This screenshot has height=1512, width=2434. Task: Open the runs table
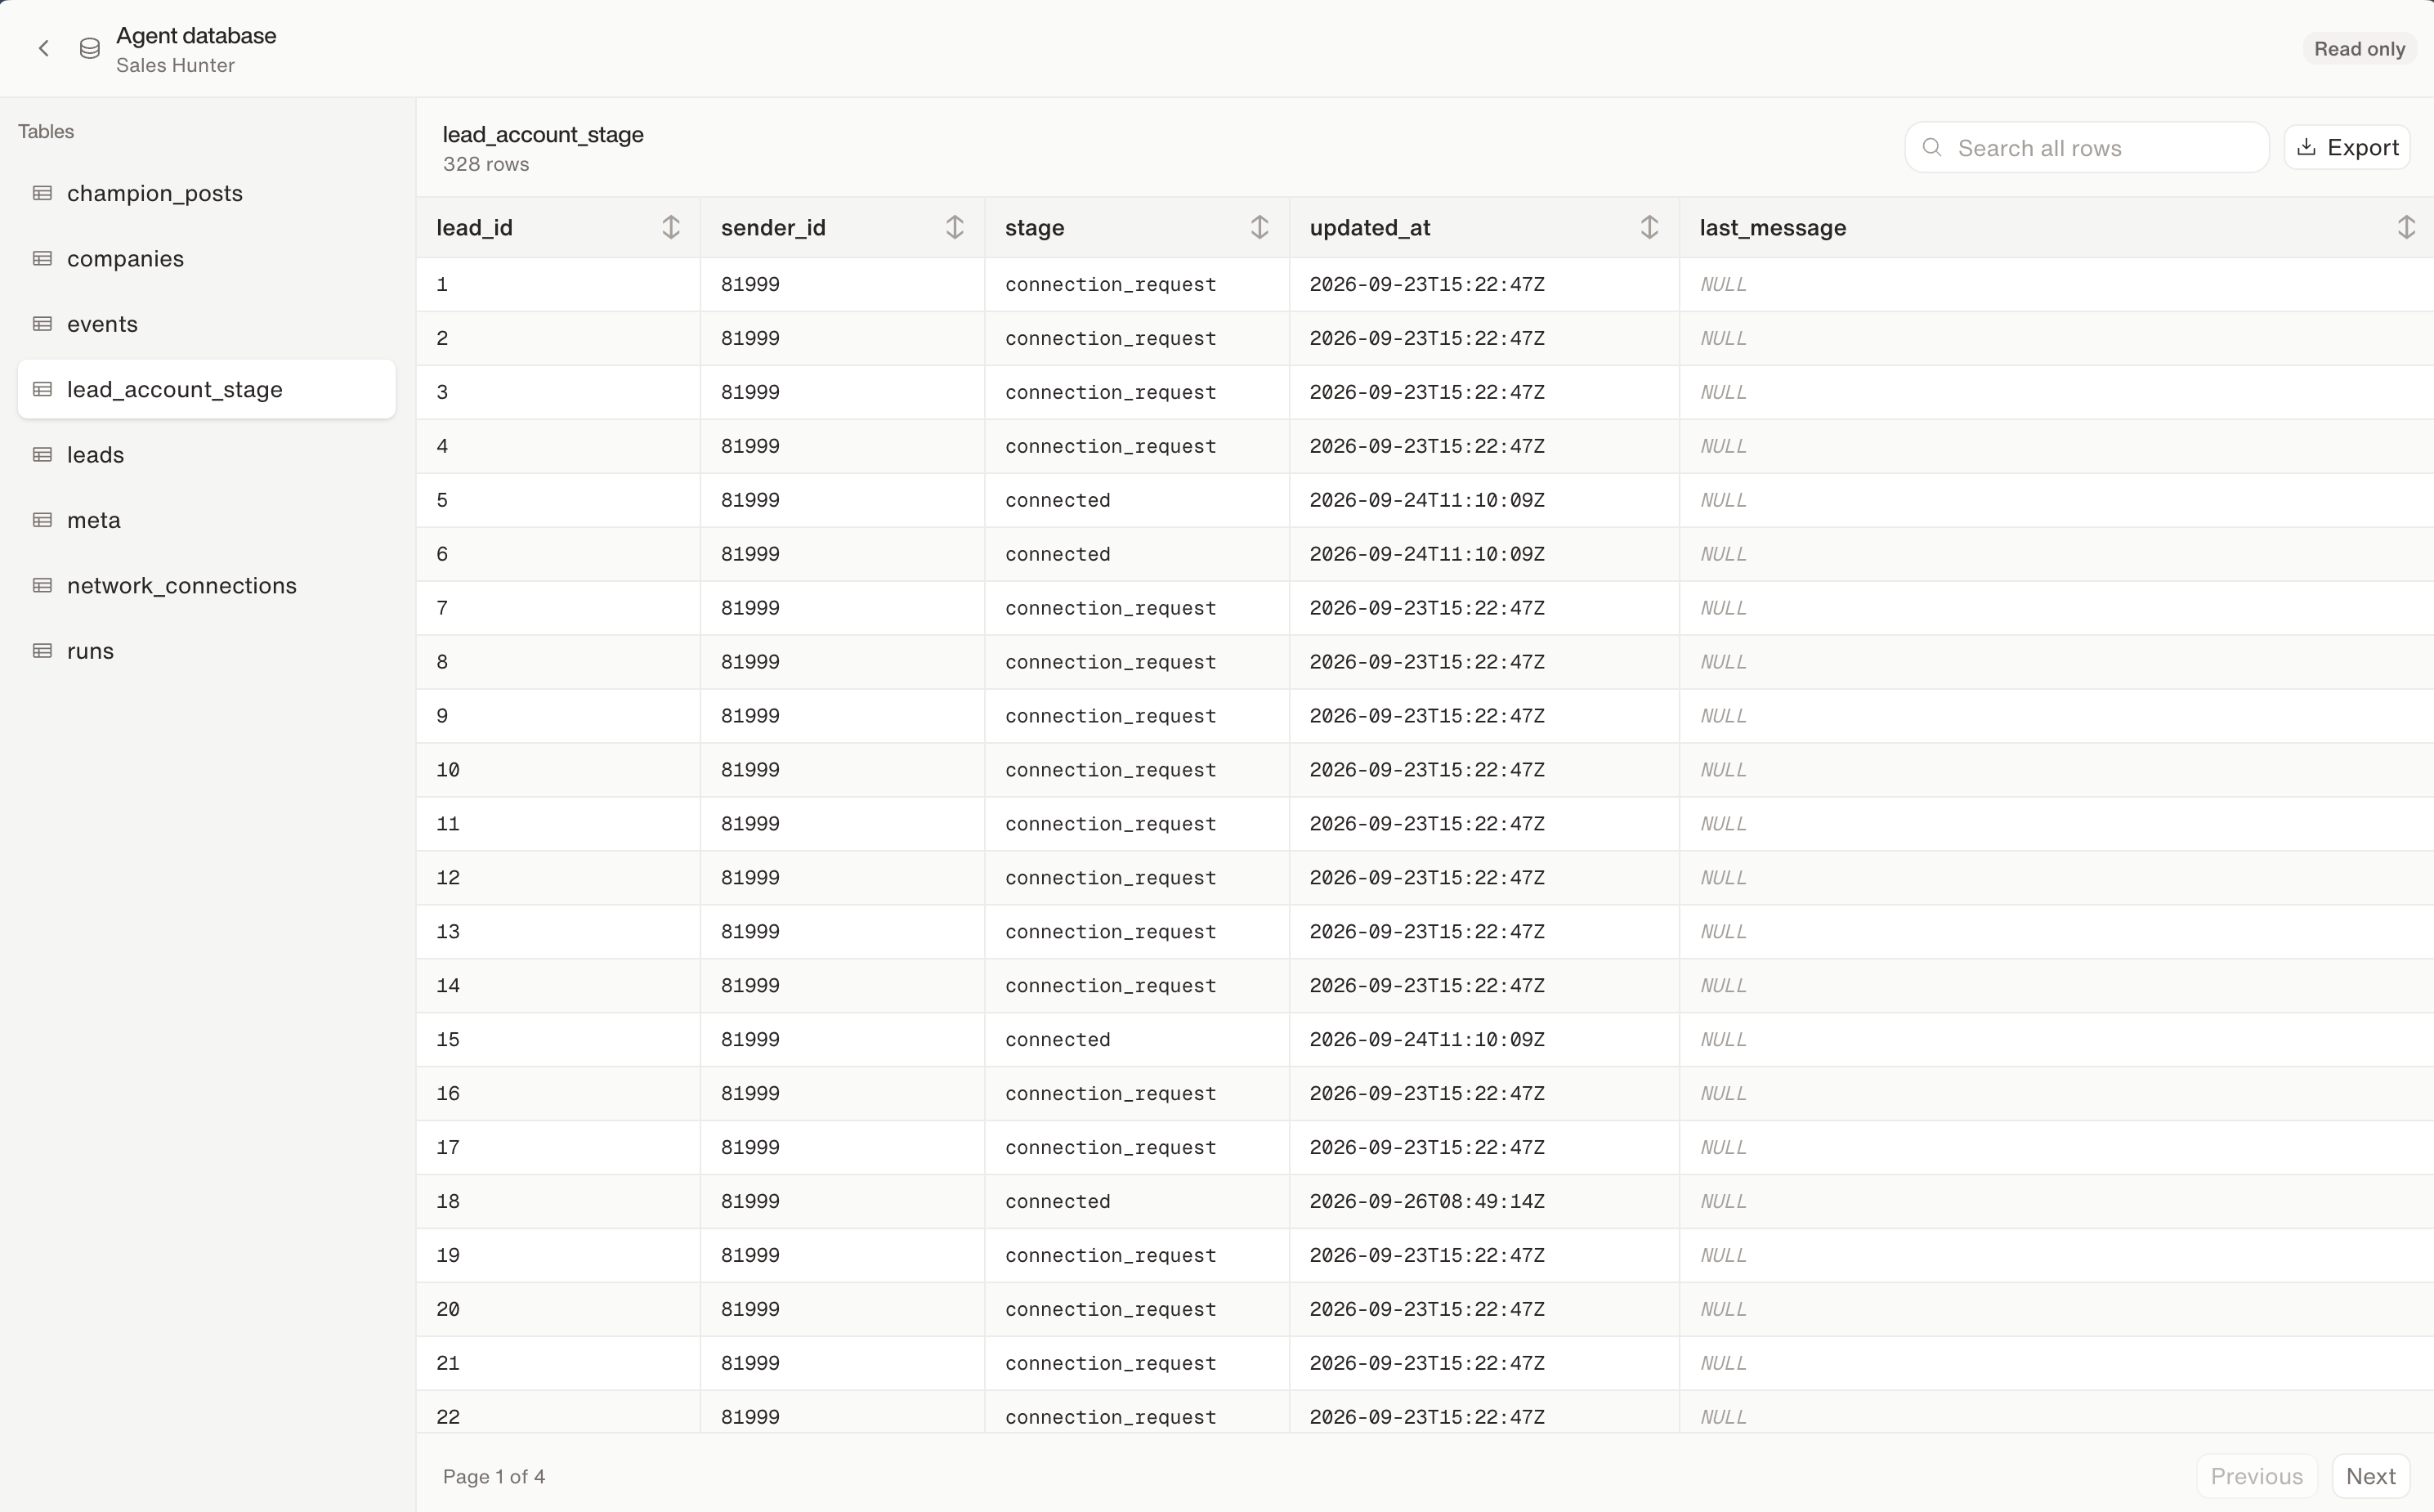tap(206, 651)
